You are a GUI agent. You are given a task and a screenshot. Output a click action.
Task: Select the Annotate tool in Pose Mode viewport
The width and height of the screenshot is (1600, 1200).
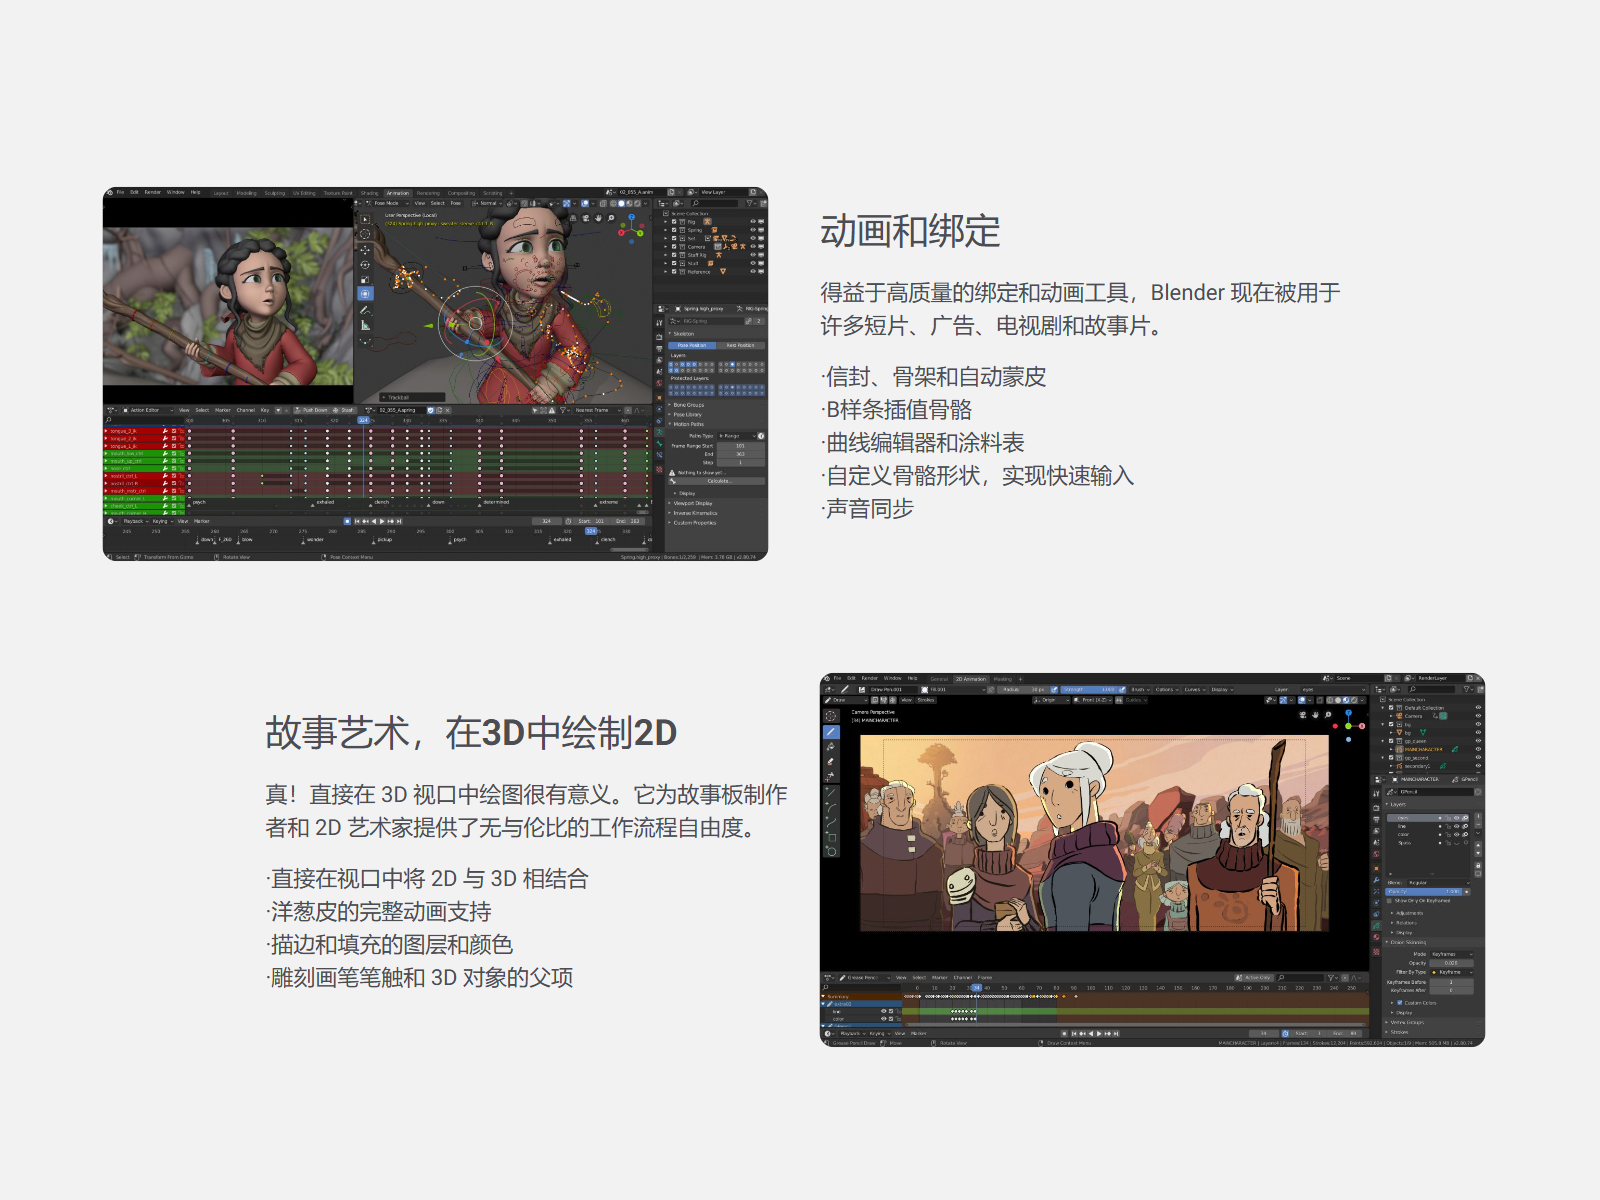(365, 311)
